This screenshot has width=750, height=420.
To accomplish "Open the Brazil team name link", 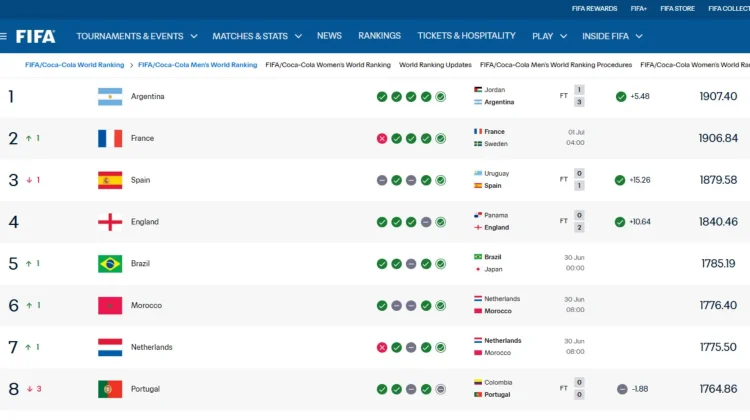I will (x=140, y=264).
